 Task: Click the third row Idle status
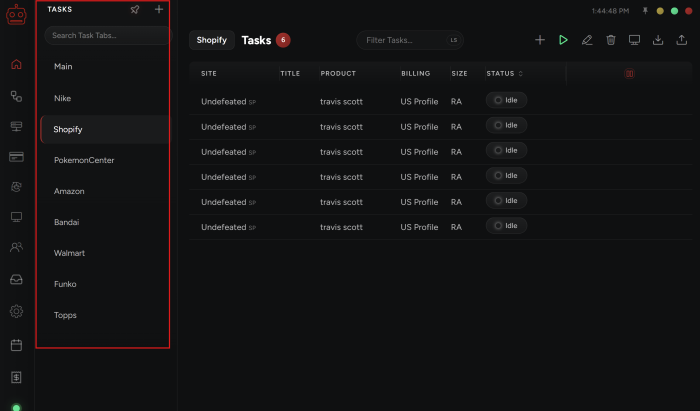(506, 150)
